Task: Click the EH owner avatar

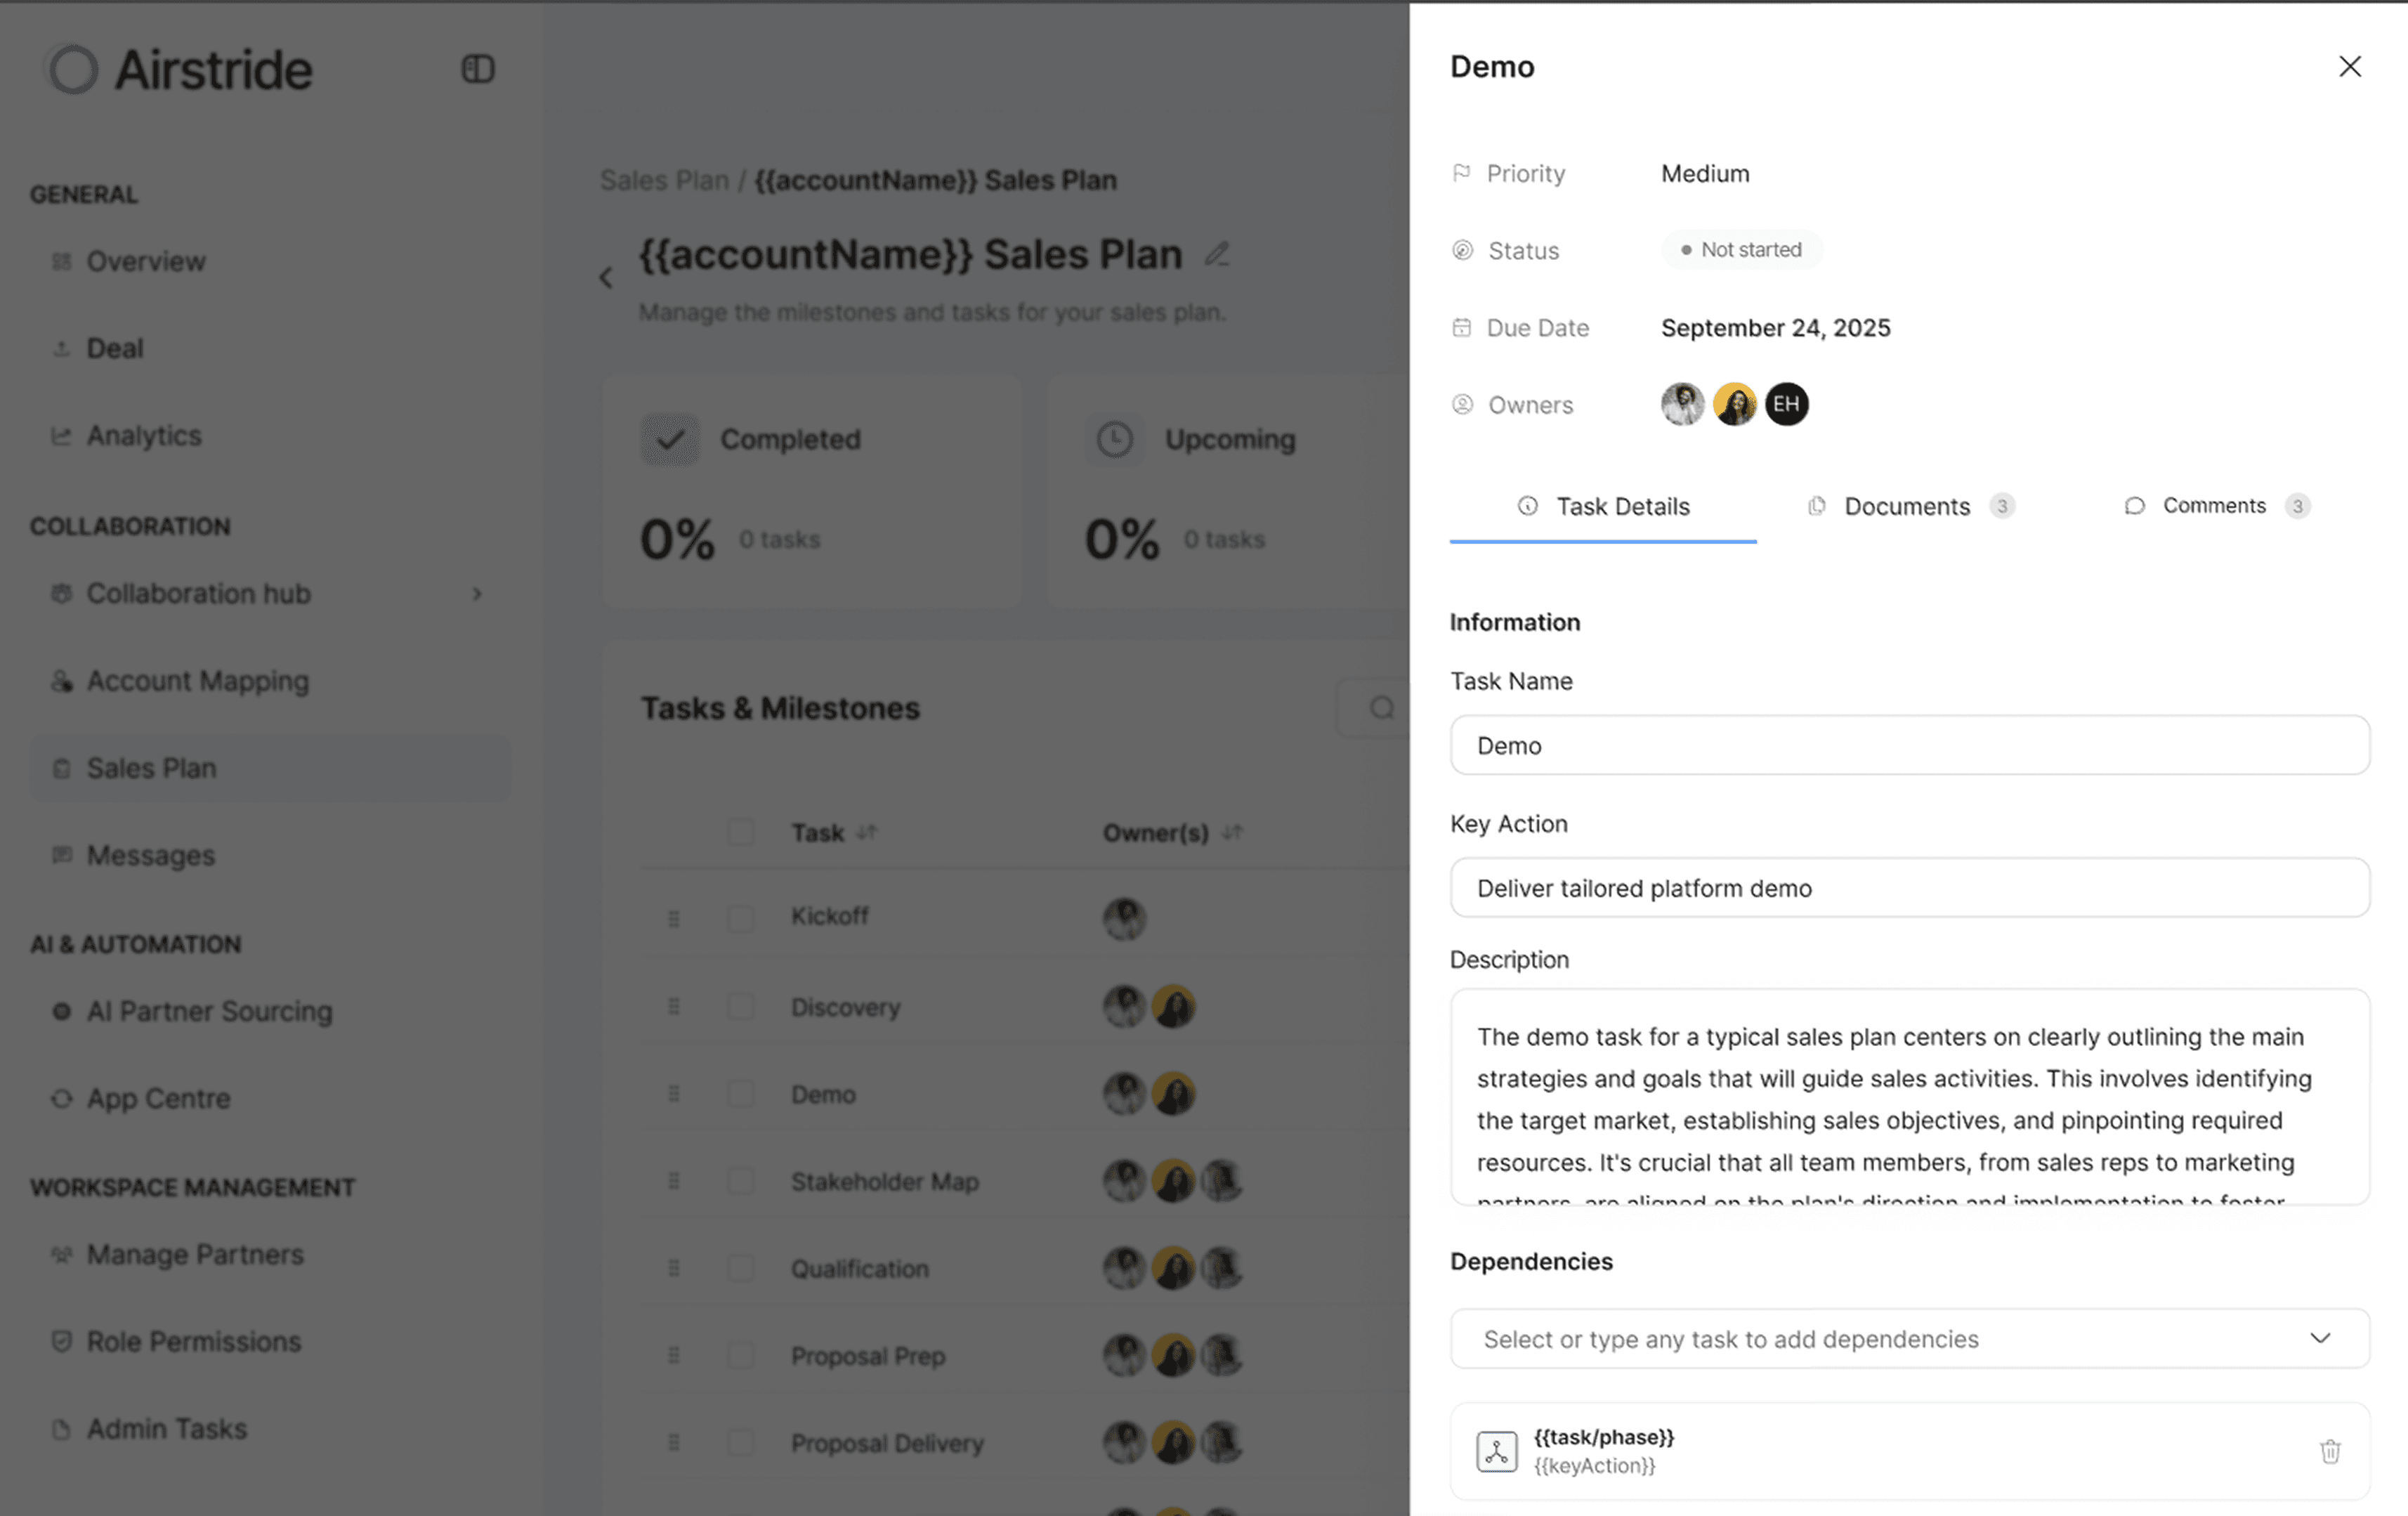Action: tap(1786, 404)
